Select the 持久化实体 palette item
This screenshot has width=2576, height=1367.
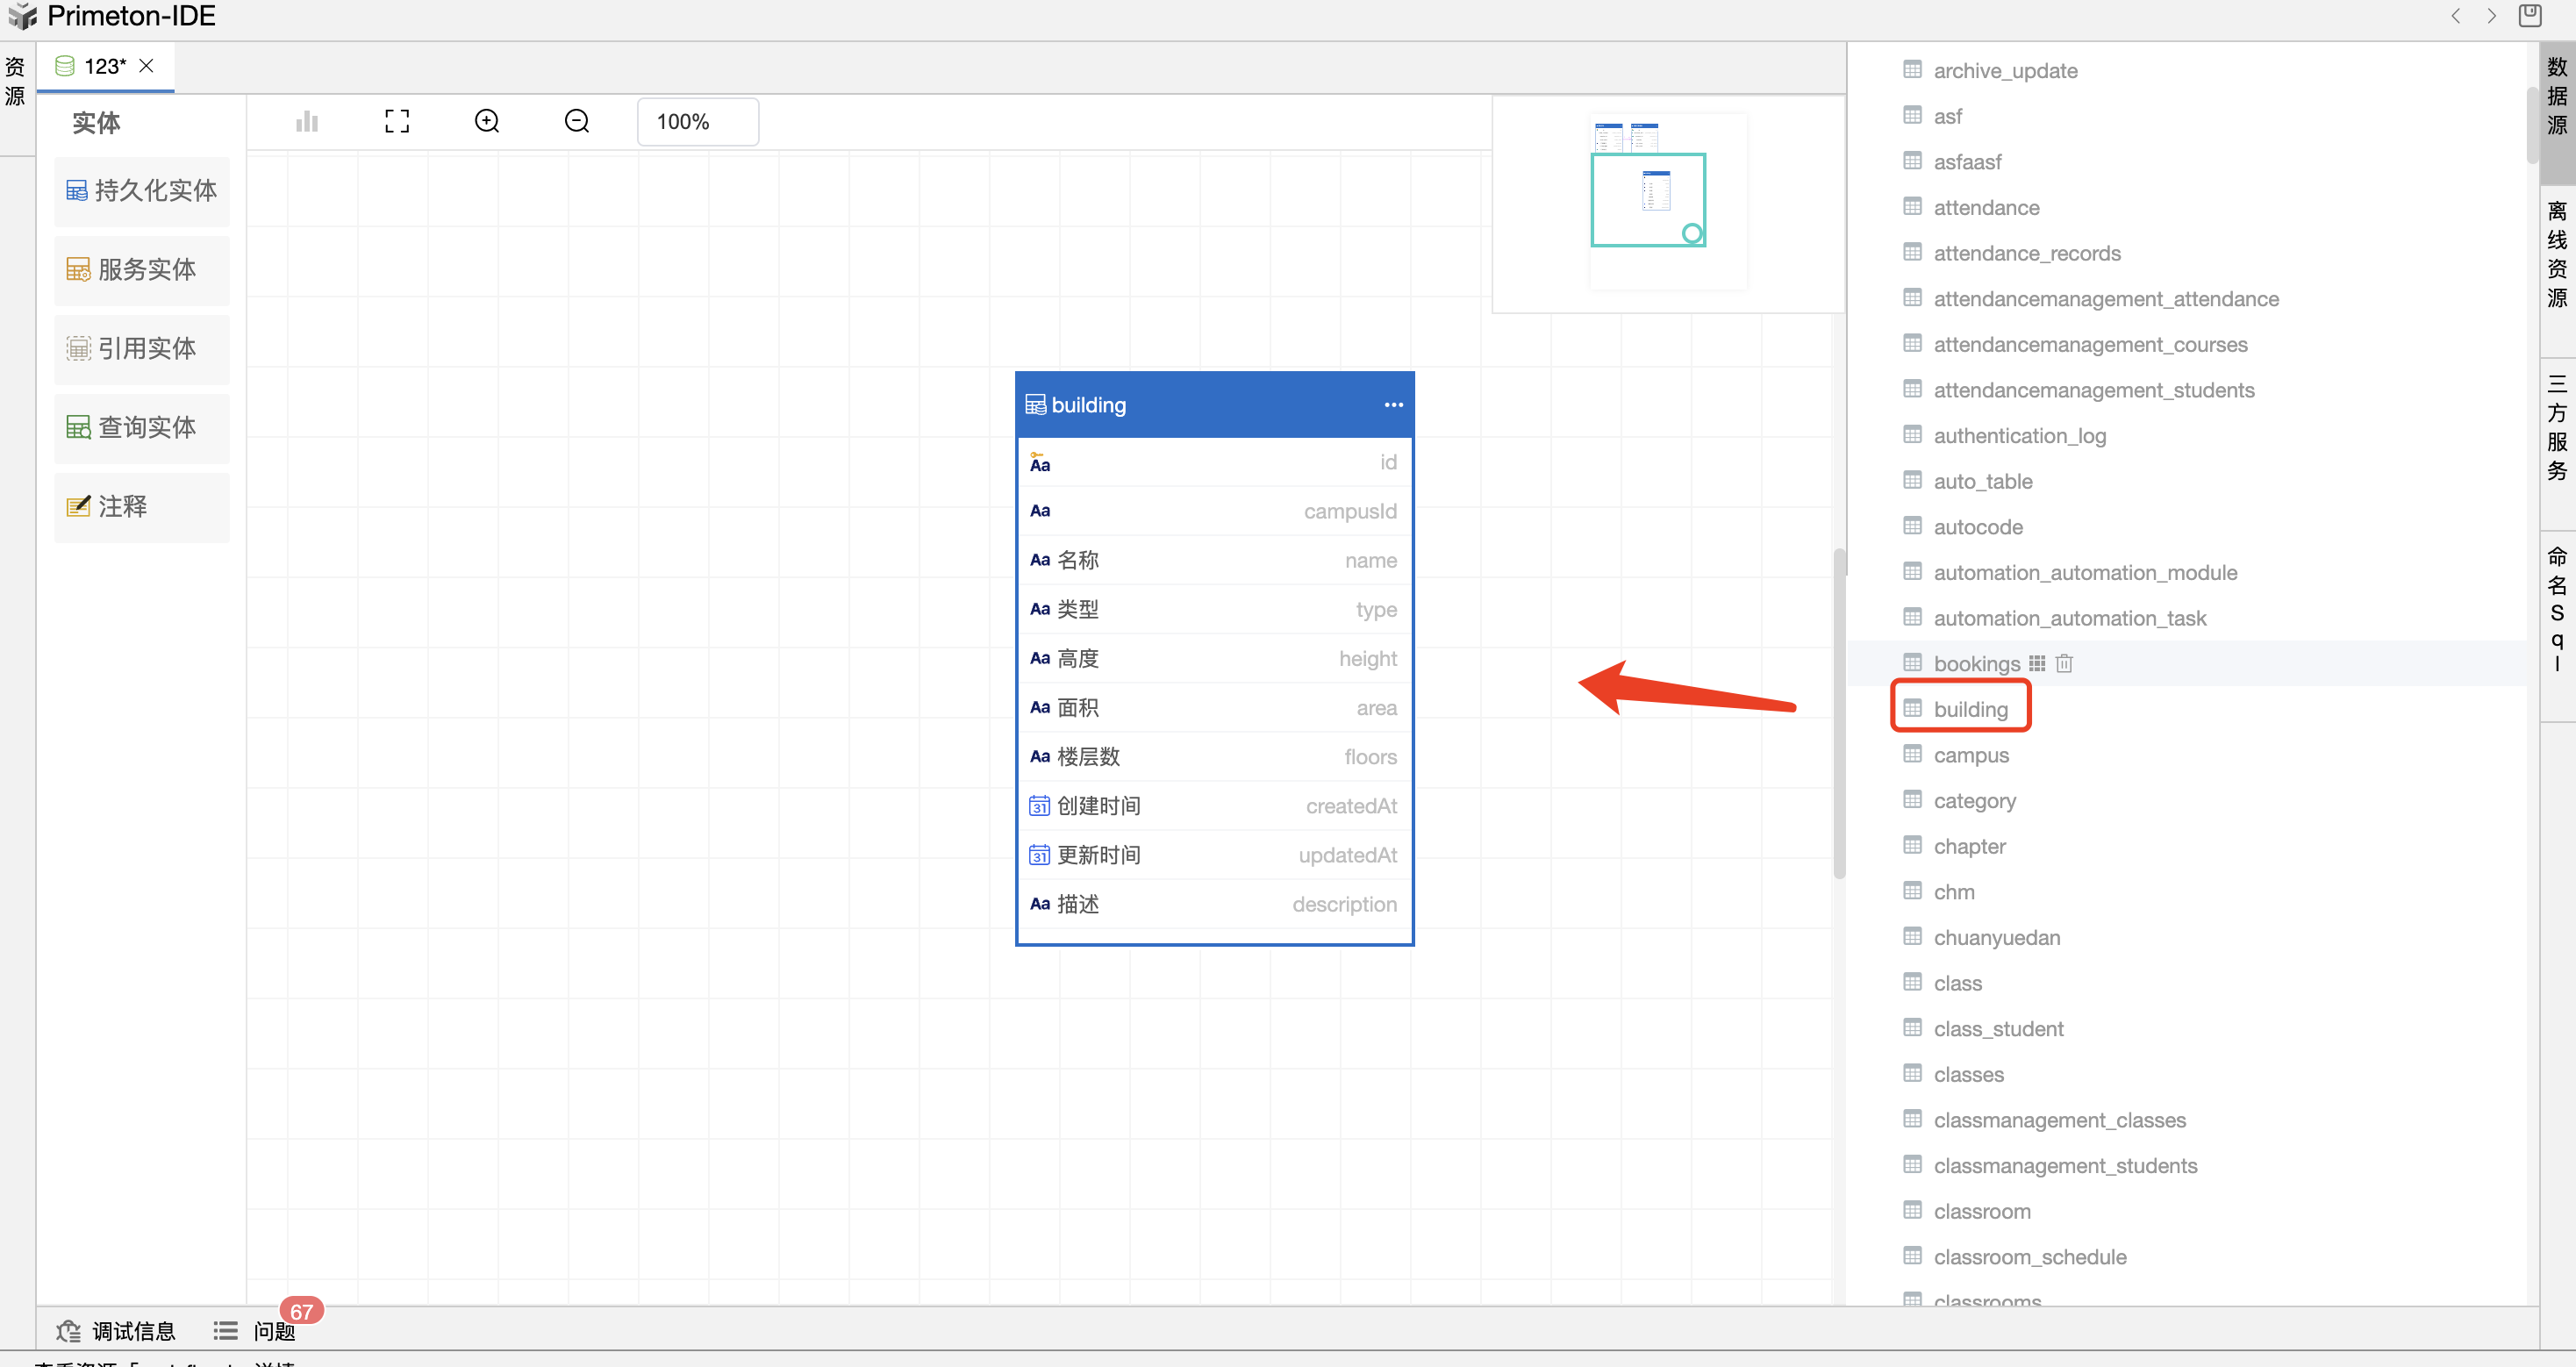click(141, 190)
